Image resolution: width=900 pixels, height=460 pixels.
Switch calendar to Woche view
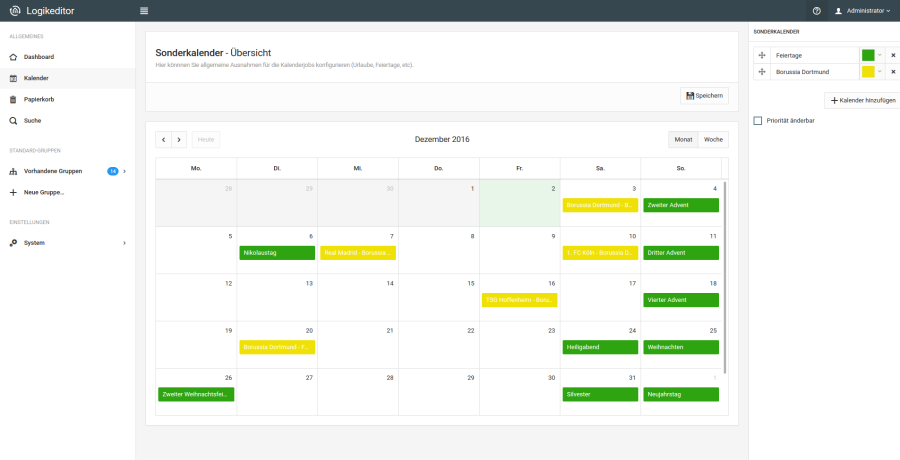pos(713,140)
